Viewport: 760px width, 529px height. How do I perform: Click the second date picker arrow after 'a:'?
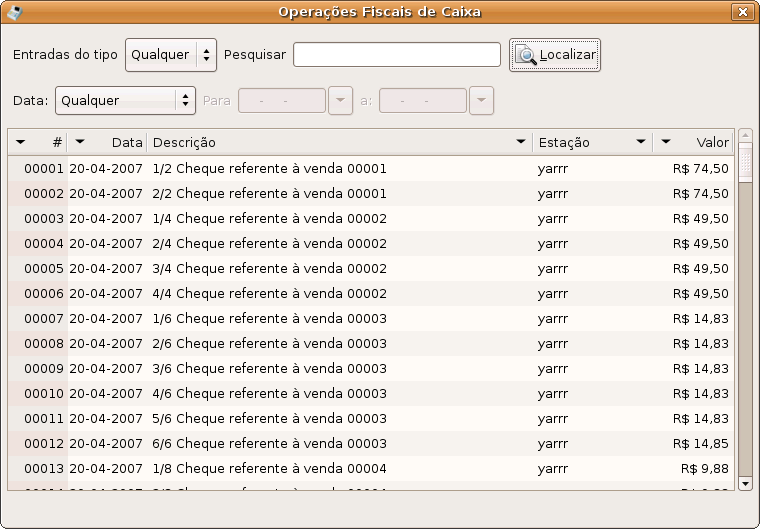point(482,101)
